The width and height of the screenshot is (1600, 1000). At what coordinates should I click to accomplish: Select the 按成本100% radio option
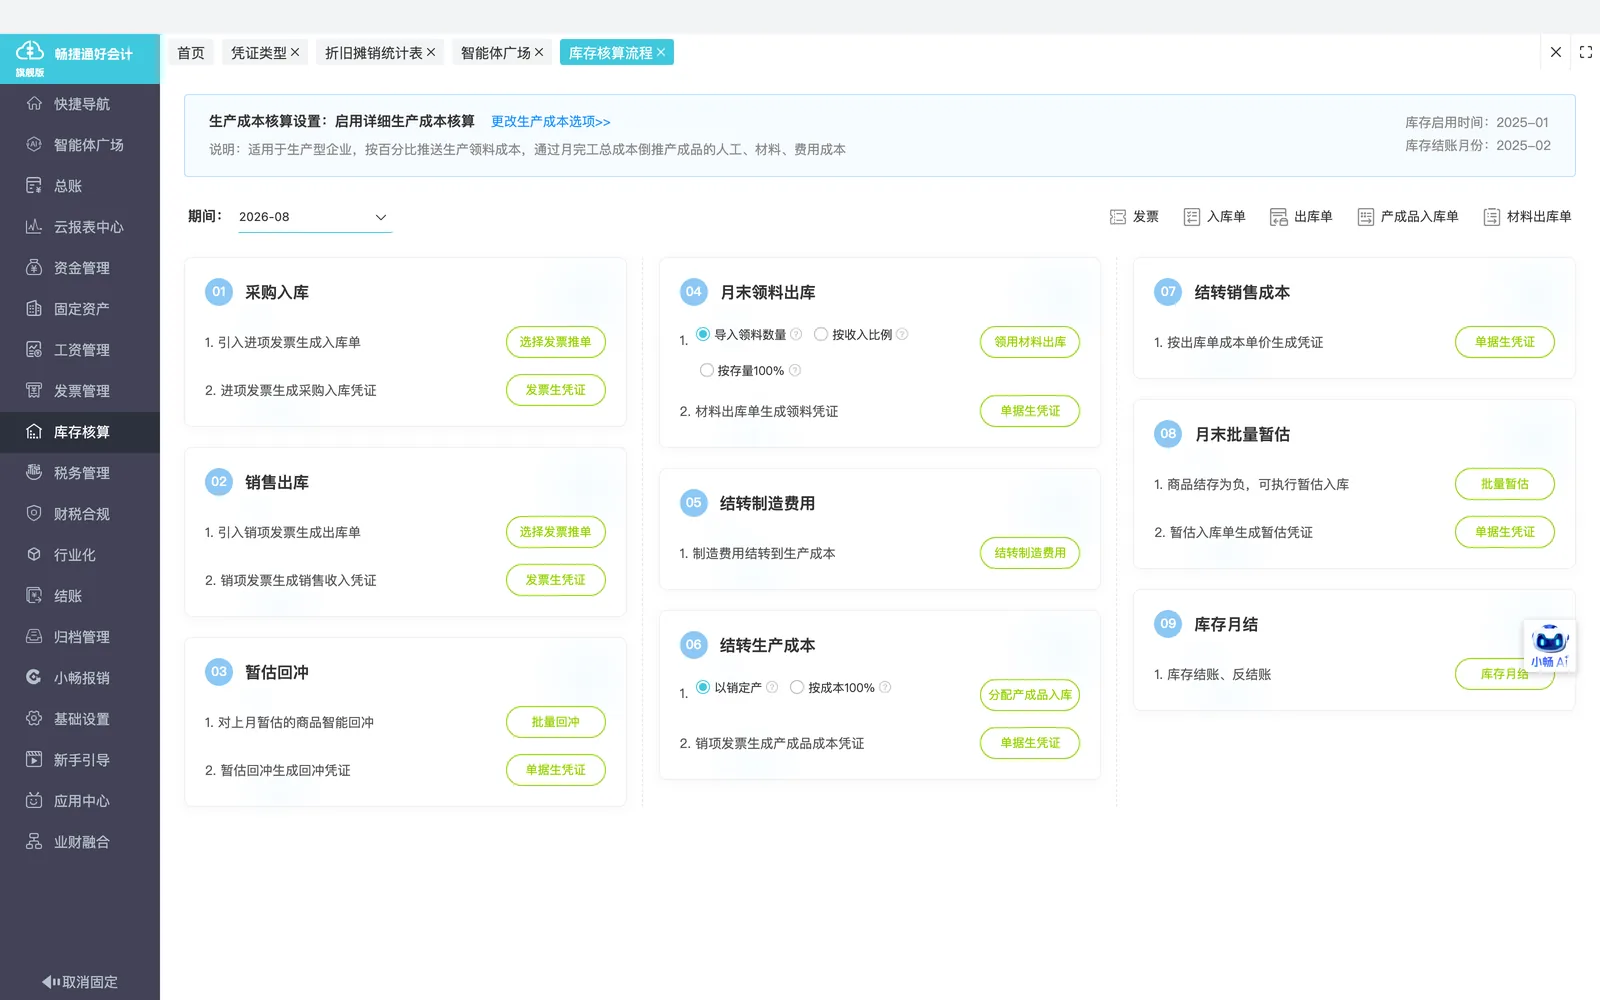[x=797, y=688]
